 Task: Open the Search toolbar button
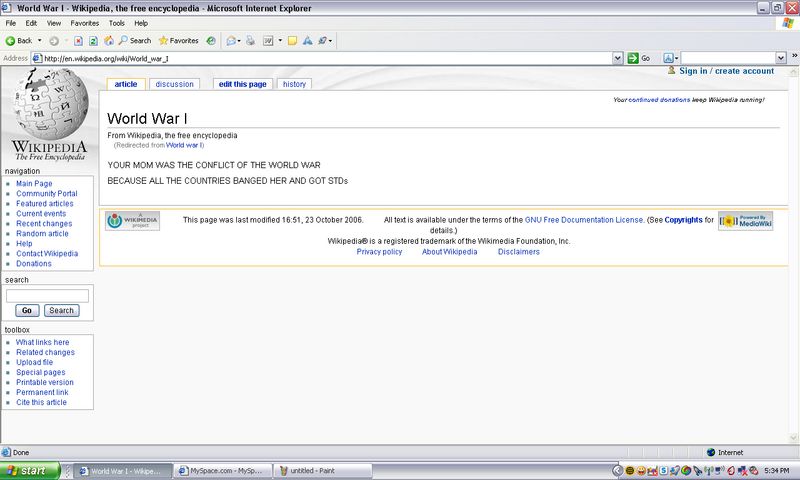pos(135,41)
